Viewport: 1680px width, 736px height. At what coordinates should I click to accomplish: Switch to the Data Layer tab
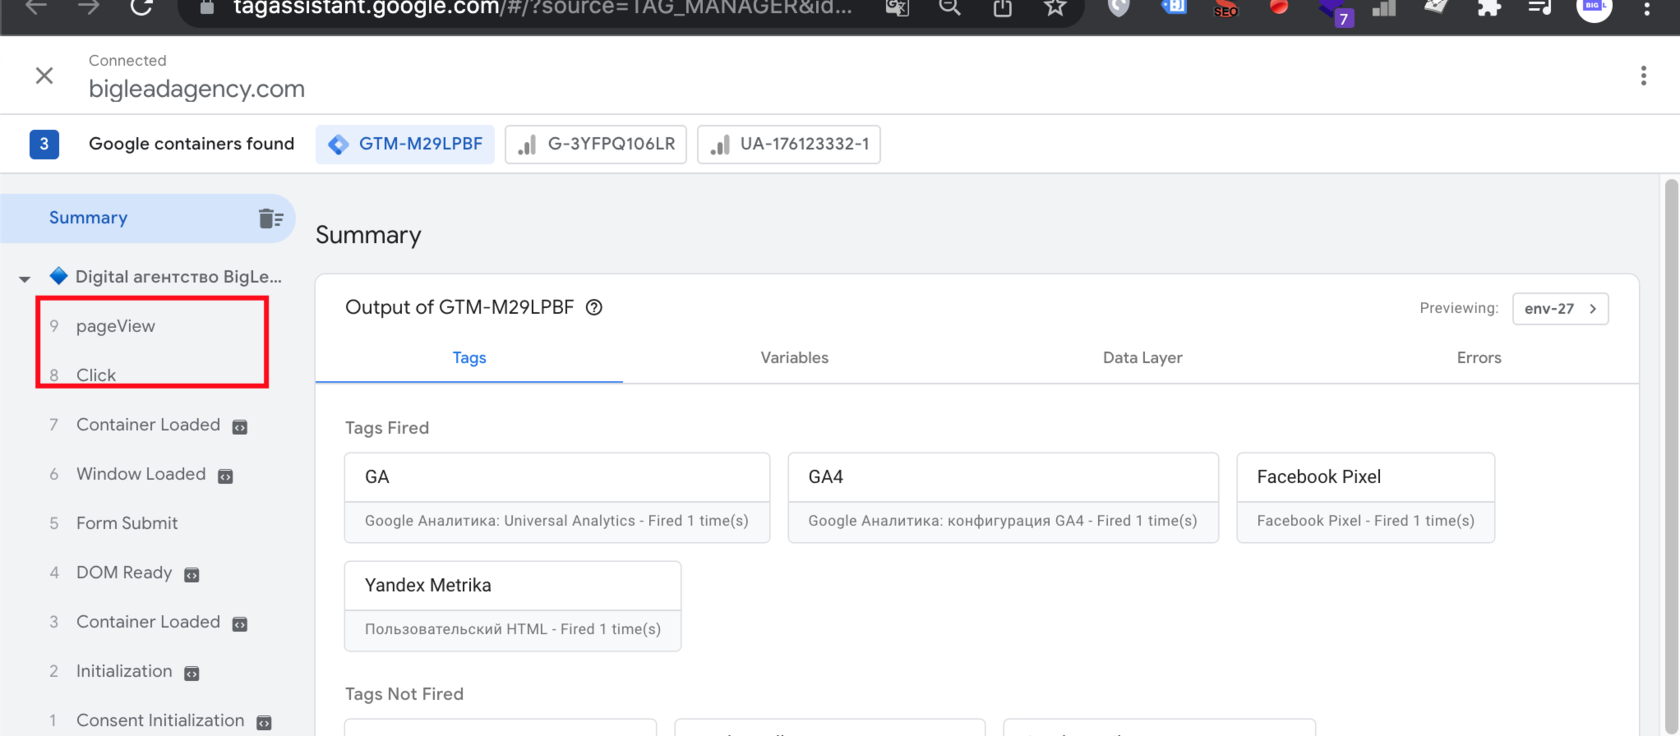click(1142, 358)
